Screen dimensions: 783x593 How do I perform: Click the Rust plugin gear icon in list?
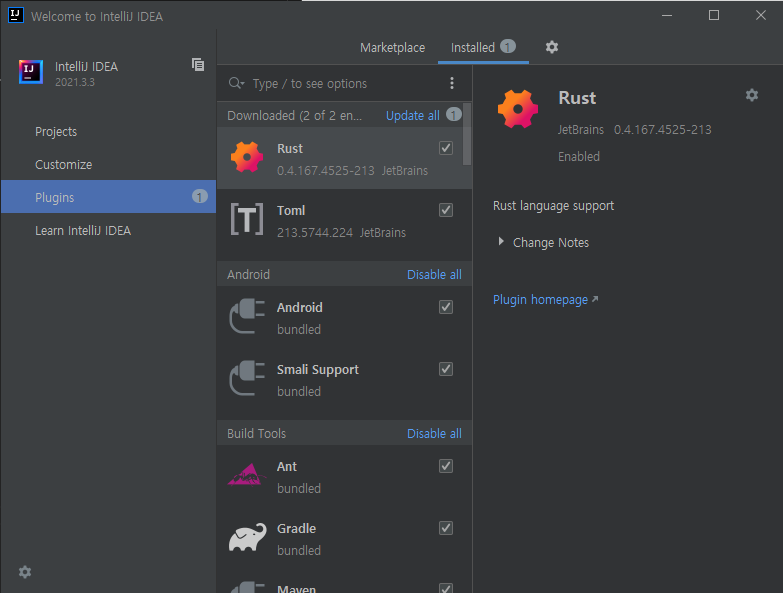[x=247, y=157]
